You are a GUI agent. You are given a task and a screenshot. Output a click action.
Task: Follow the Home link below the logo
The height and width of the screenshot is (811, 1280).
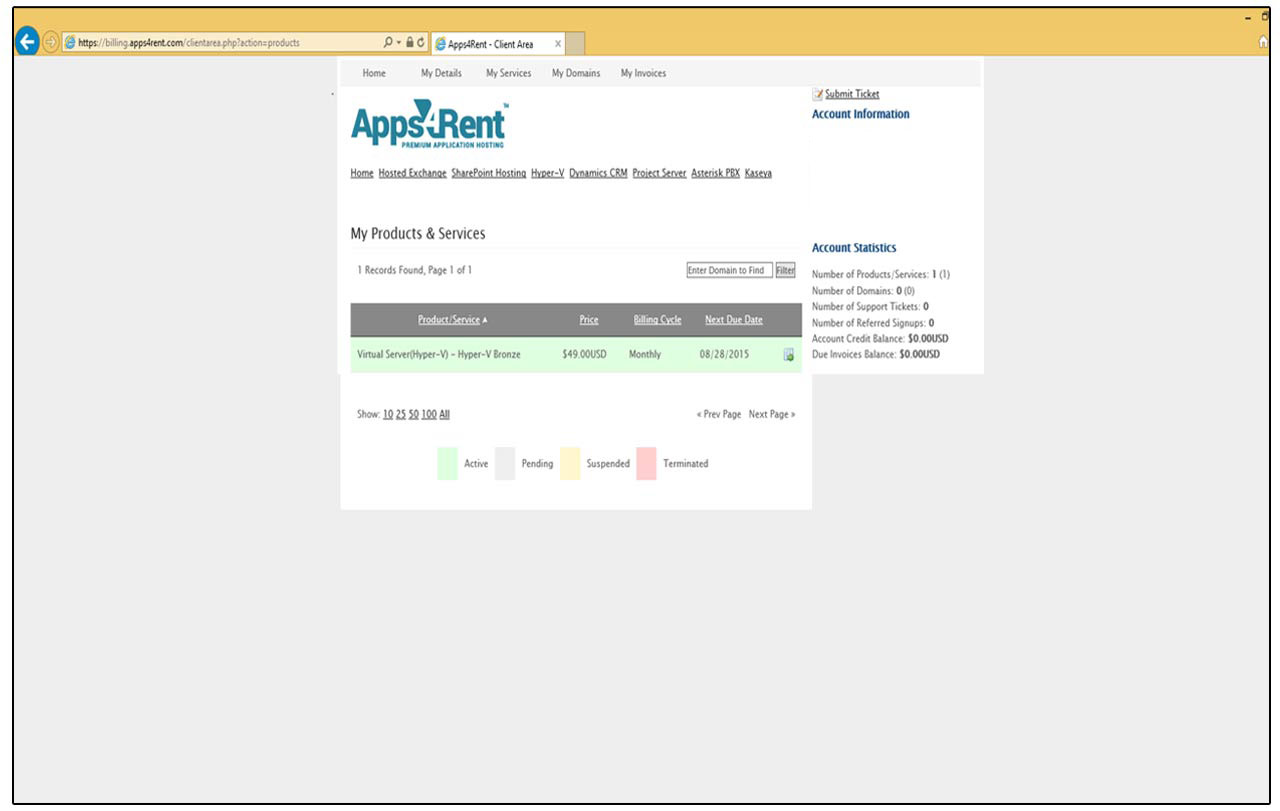pyautogui.click(x=362, y=173)
